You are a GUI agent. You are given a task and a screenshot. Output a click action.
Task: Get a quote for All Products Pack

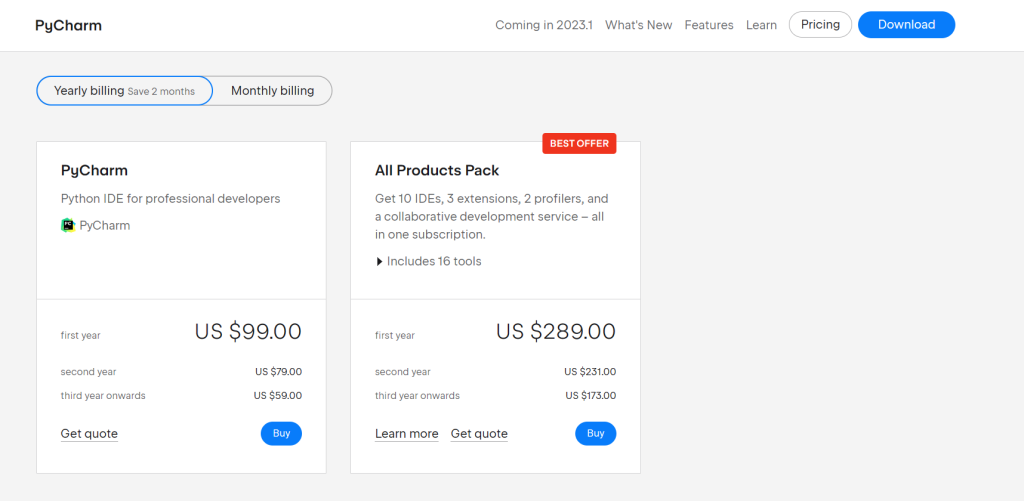click(479, 434)
